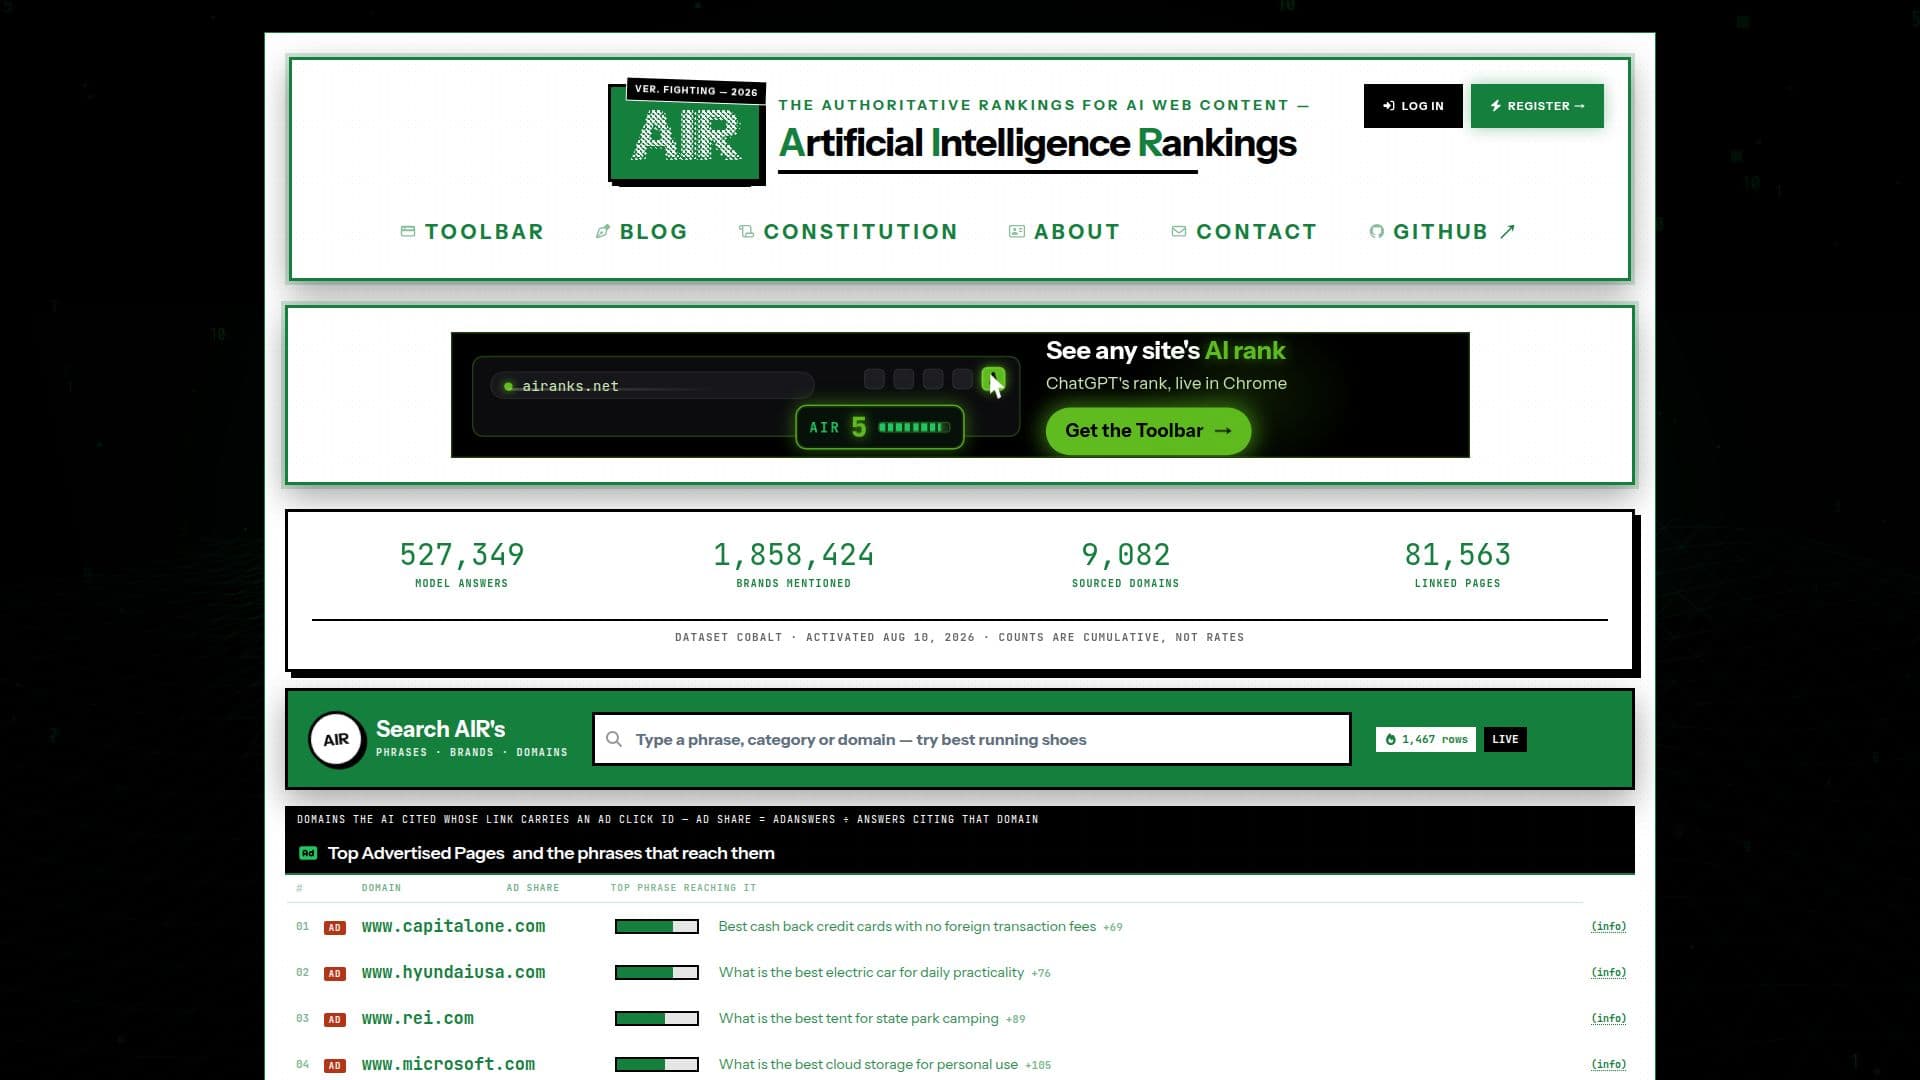The image size is (1920, 1080).
Task: Click the AD badge for hyundaiusa row
Action: 335,974
